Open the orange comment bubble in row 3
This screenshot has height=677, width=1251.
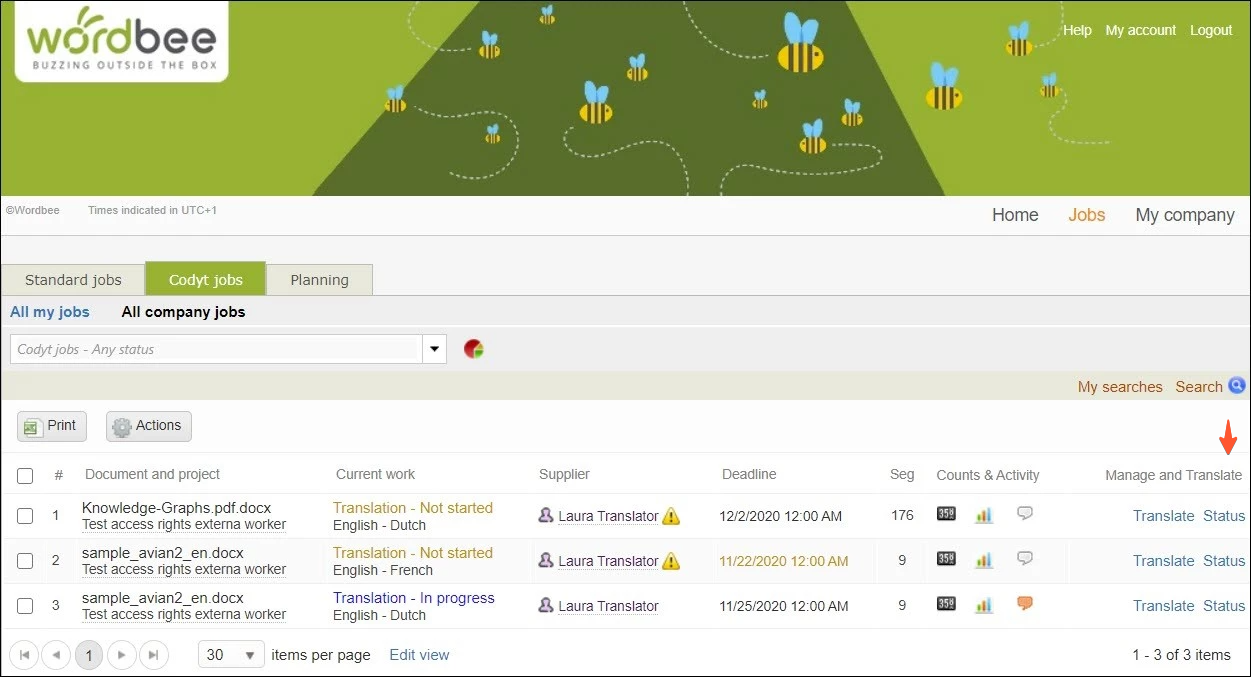(1024, 604)
